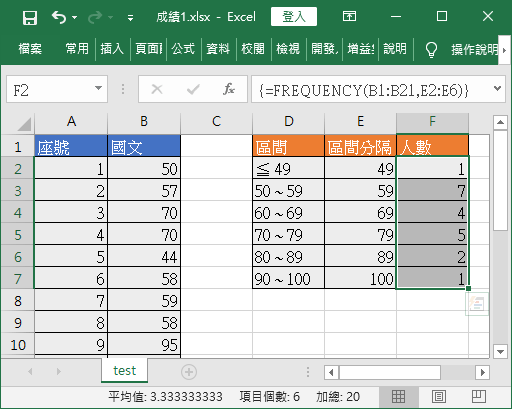
Task: Click the Select All corner triangle
Action: tap(24, 124)
